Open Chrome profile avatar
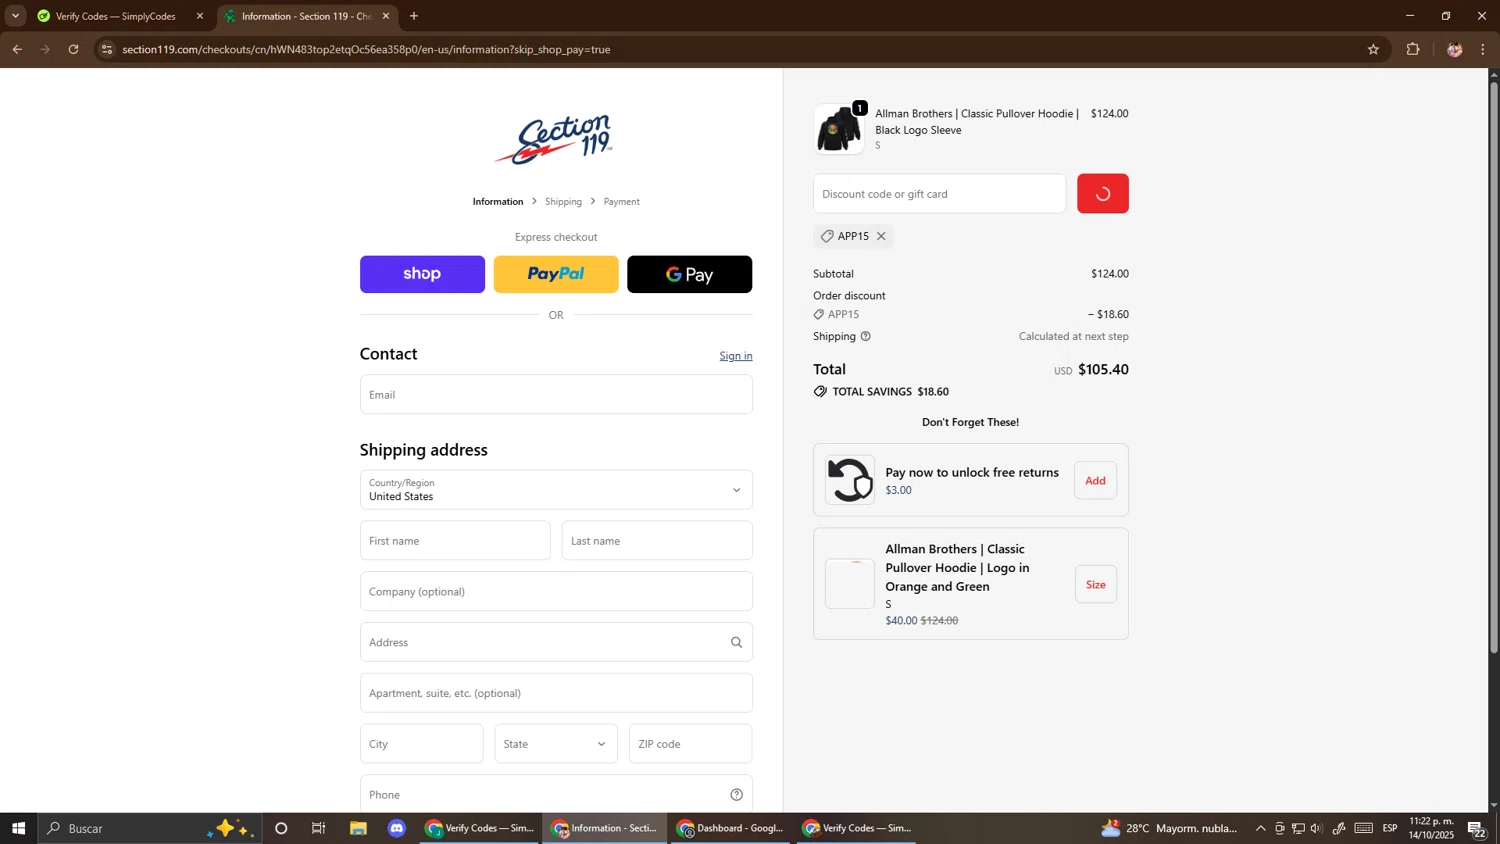 pyautogui.click(x=1454, y=49)
